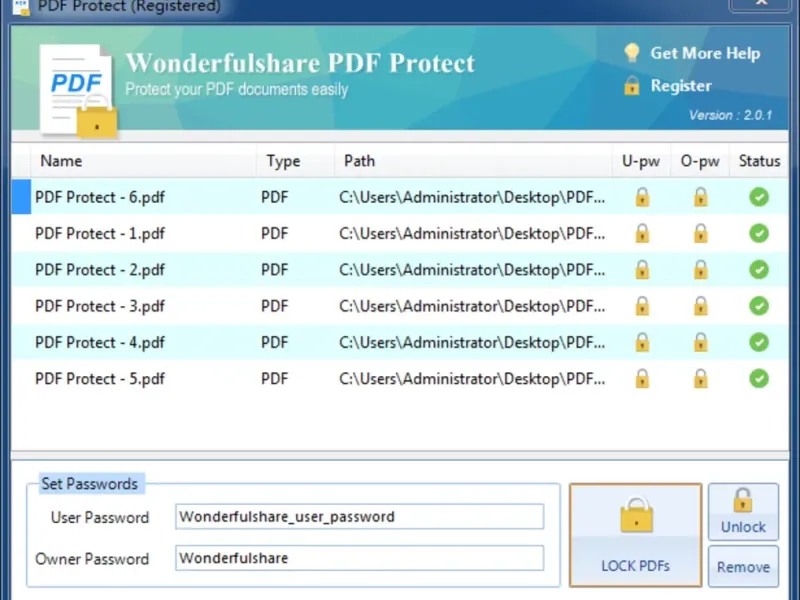Click the Type column header
Screen dimensions: 800x600
coord(295,161)
